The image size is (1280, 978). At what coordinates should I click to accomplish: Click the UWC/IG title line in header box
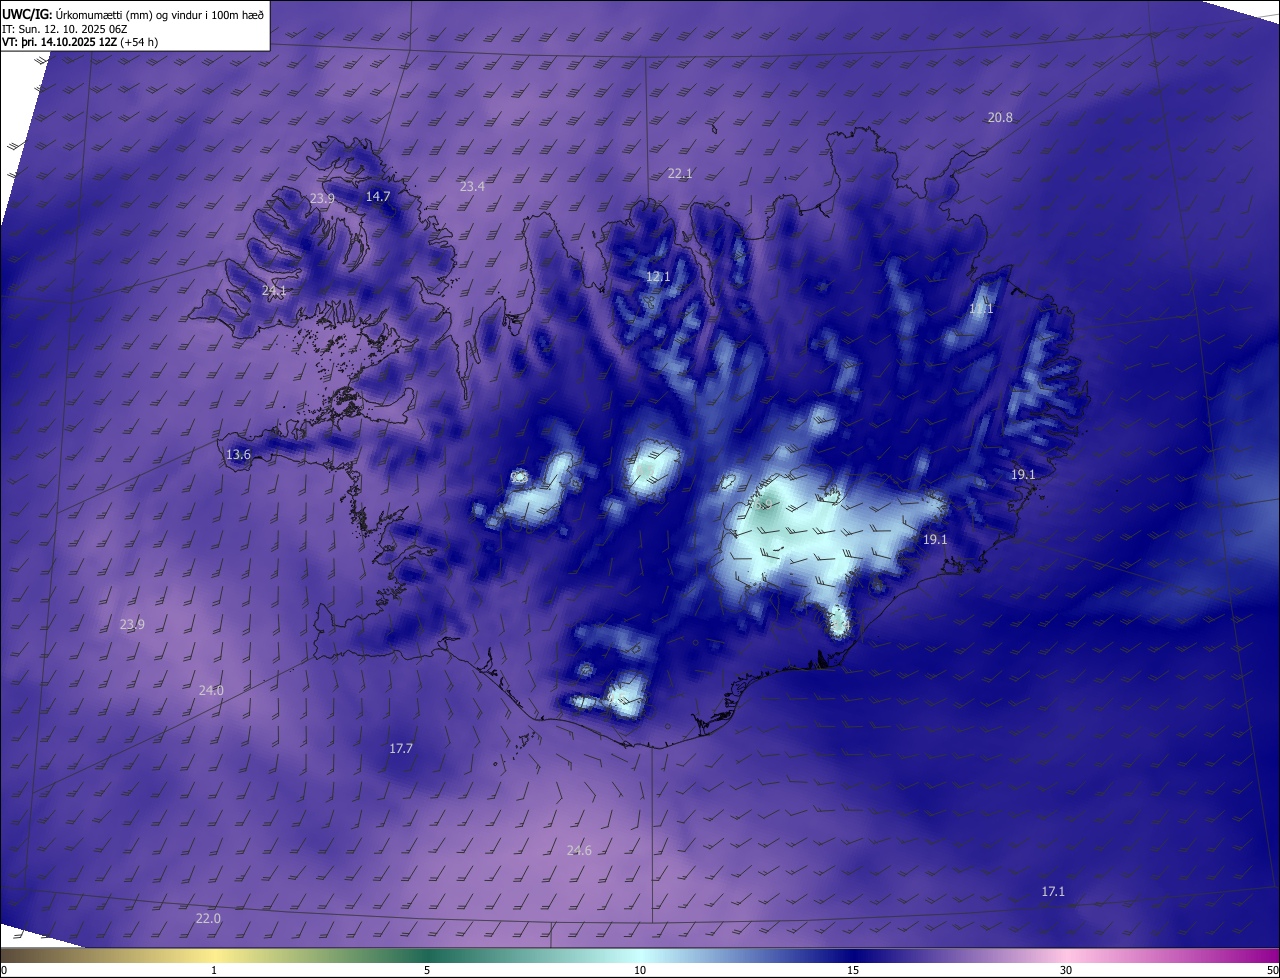[x=133, y=13]
